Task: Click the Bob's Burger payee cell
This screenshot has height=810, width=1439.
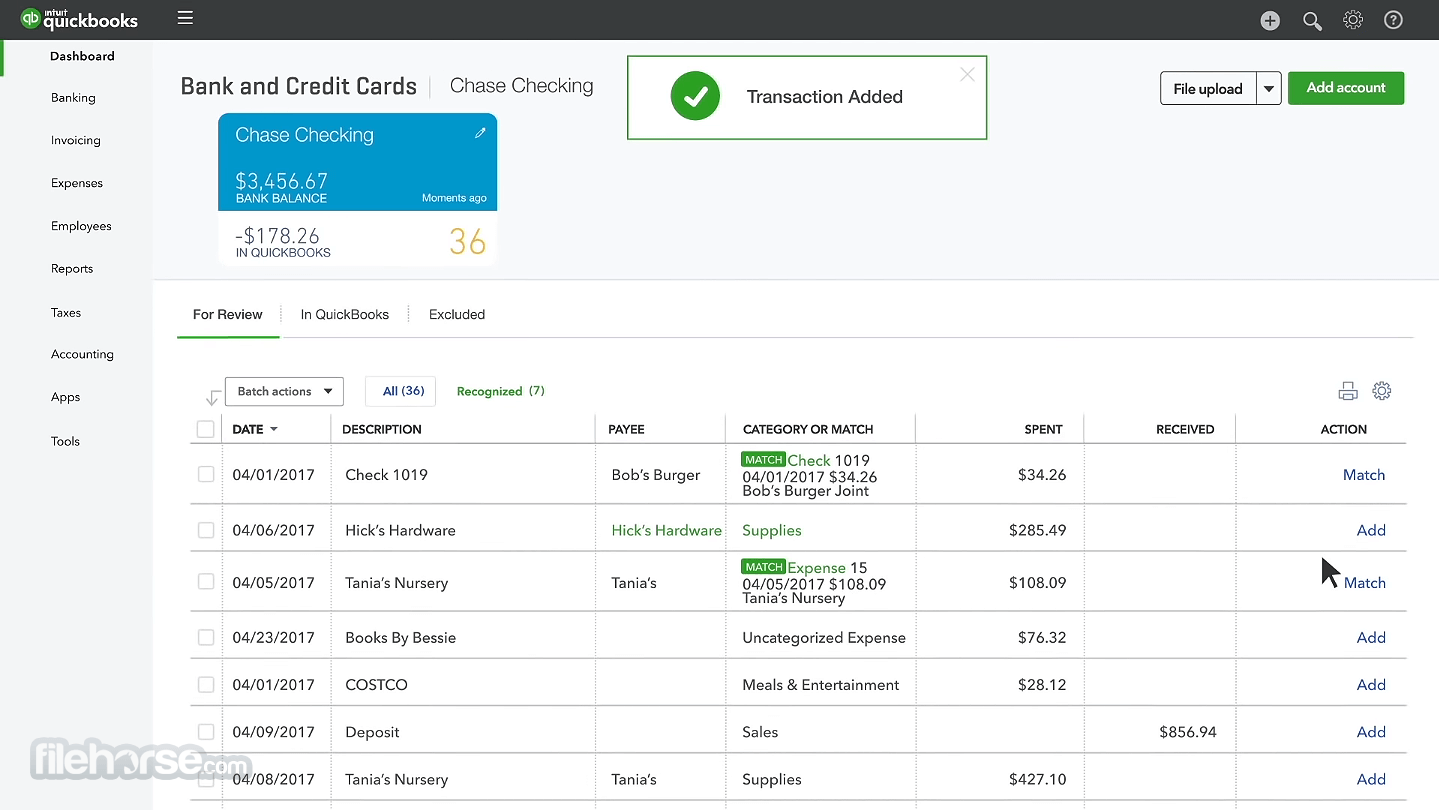Action: (656, 475)
